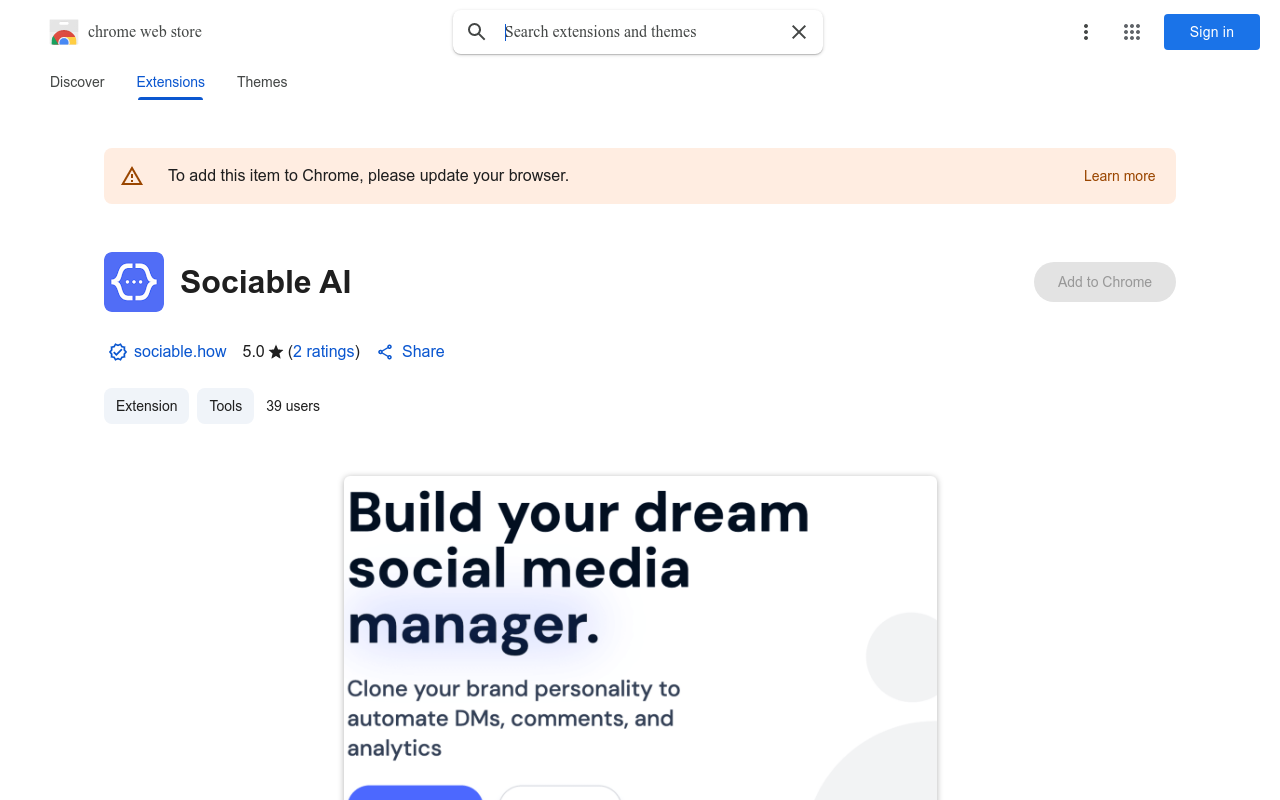Screen dimensions: 1280x800
Task: Click the promotional screenshot image
Action: [x=640, y=638]
